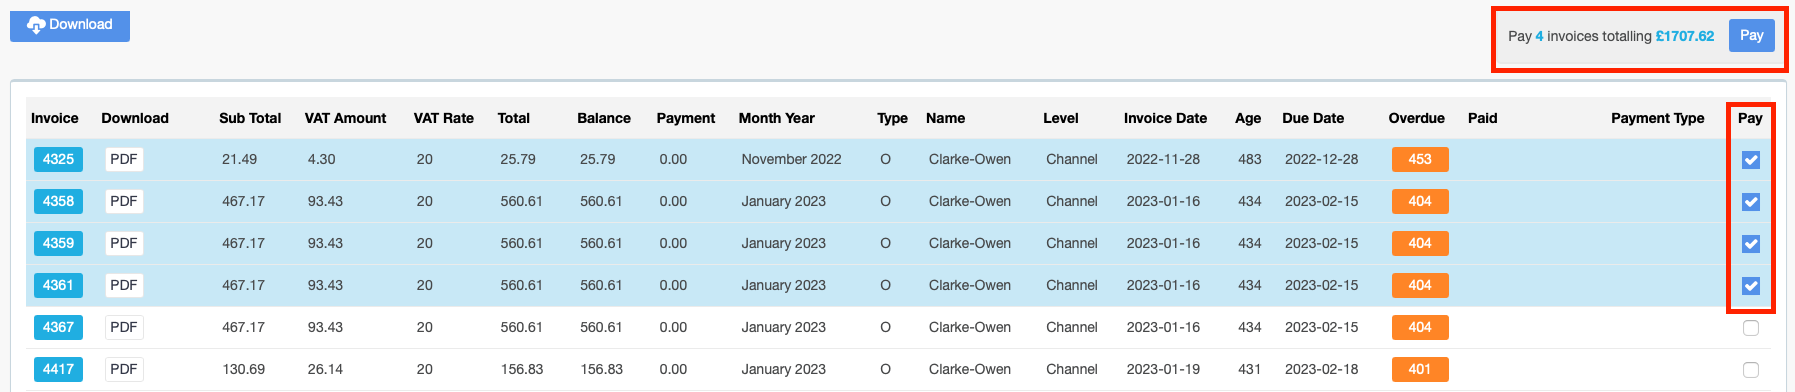The height and width of the screenshot is (392, 1795).
Task: Sort by Sub Total column header
Action: click(250, 118)
